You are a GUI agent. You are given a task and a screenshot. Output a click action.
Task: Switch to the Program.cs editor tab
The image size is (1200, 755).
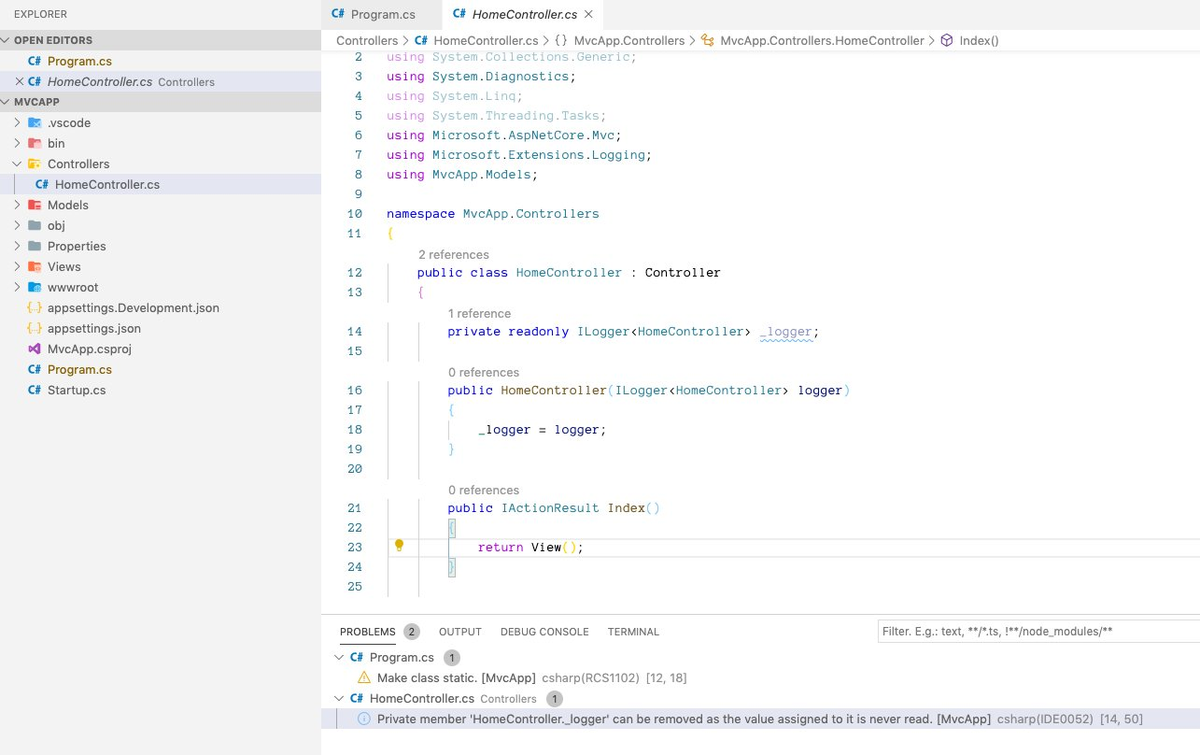pyautogui.click(x=381, y=15)
